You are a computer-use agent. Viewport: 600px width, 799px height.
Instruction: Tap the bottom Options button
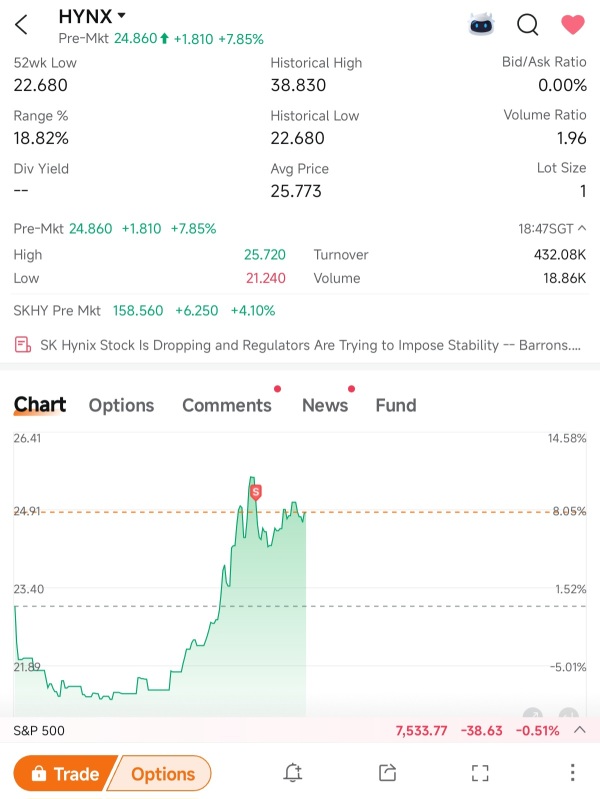(162, 774)
